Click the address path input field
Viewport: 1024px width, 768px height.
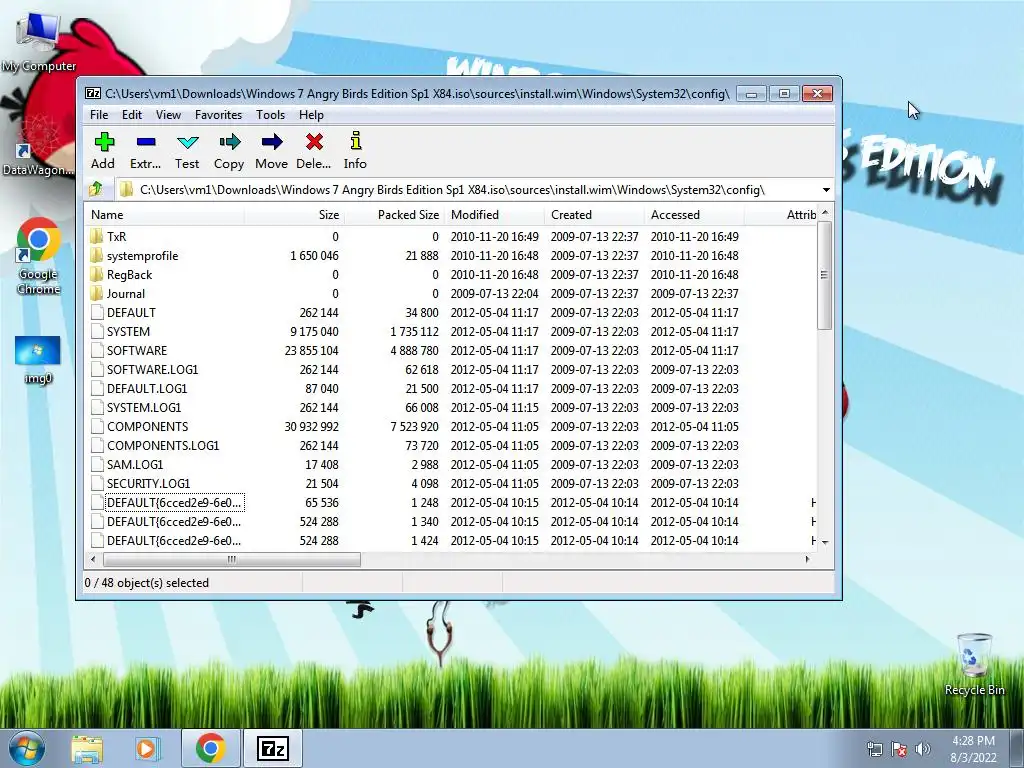click(467, 190)
